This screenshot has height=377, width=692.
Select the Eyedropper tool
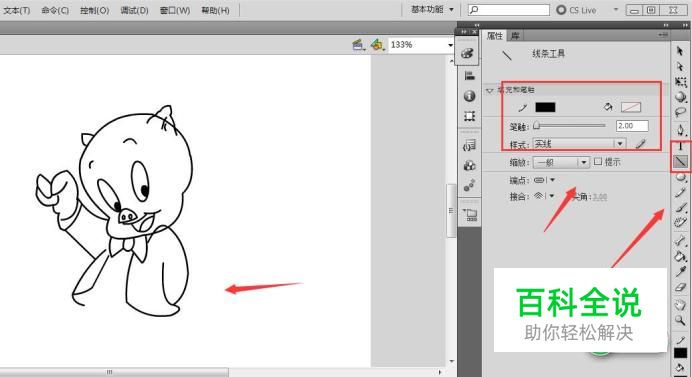coord(681,271)
